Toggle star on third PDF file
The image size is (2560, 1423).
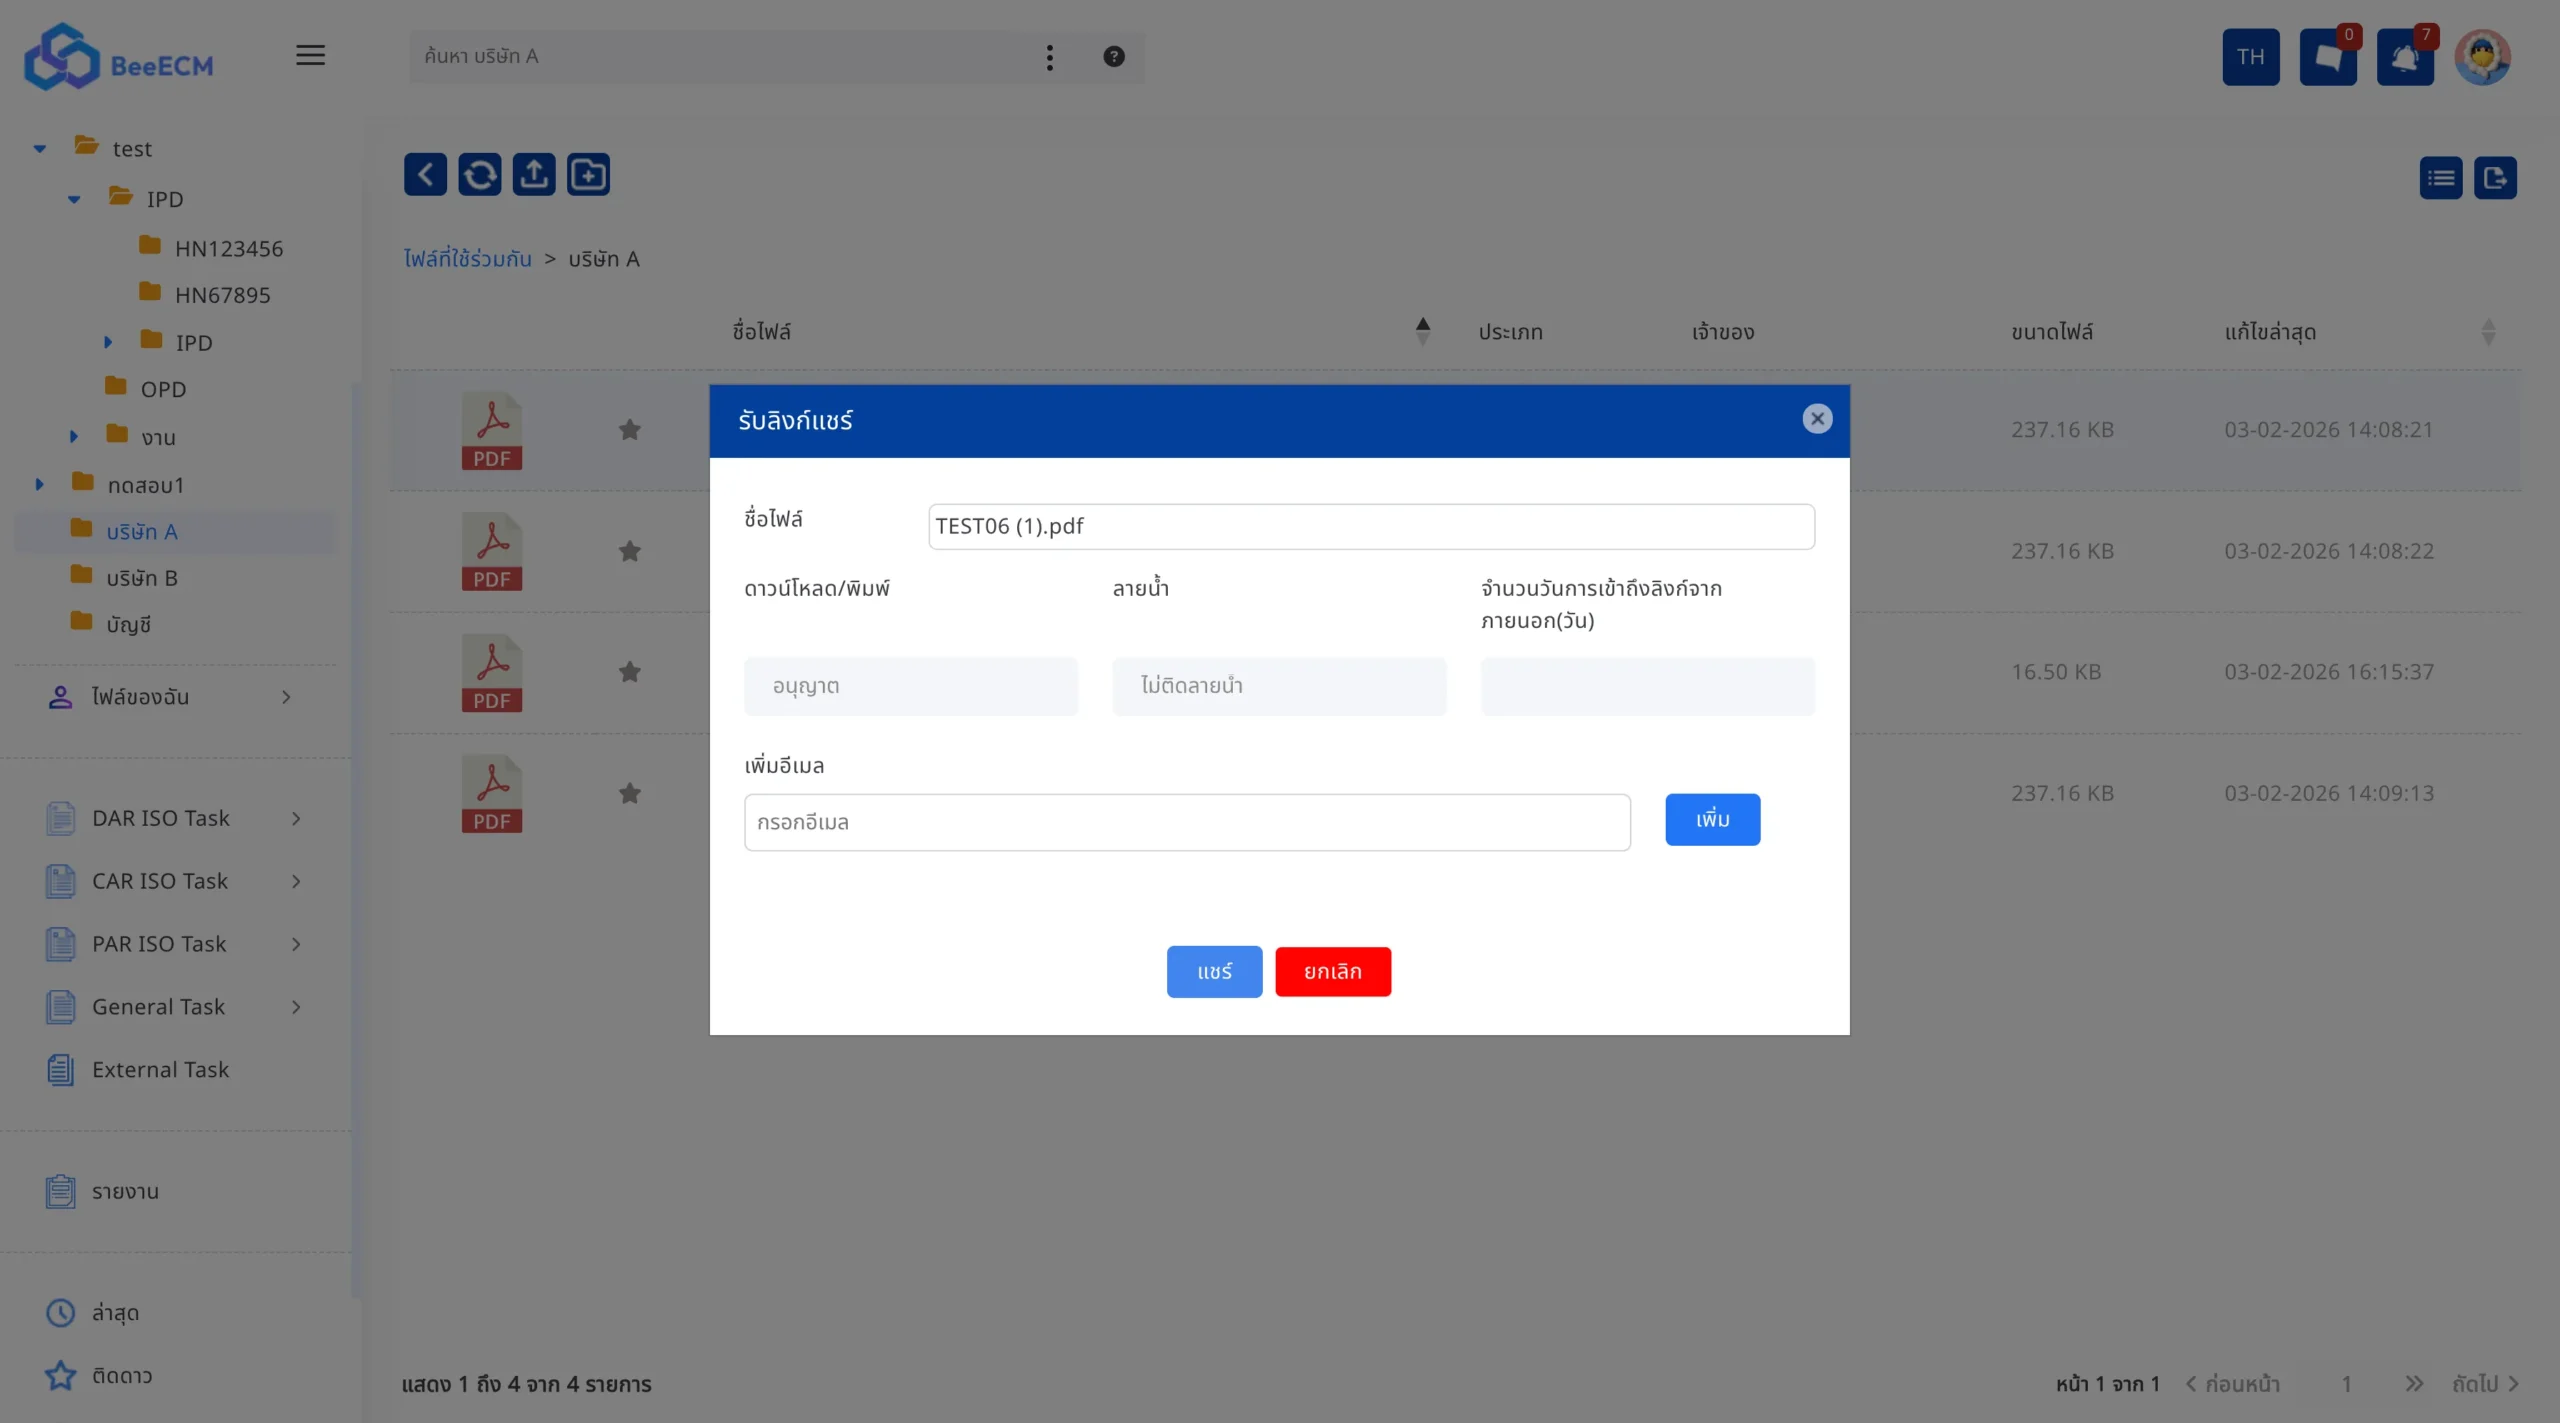point(629,672)
